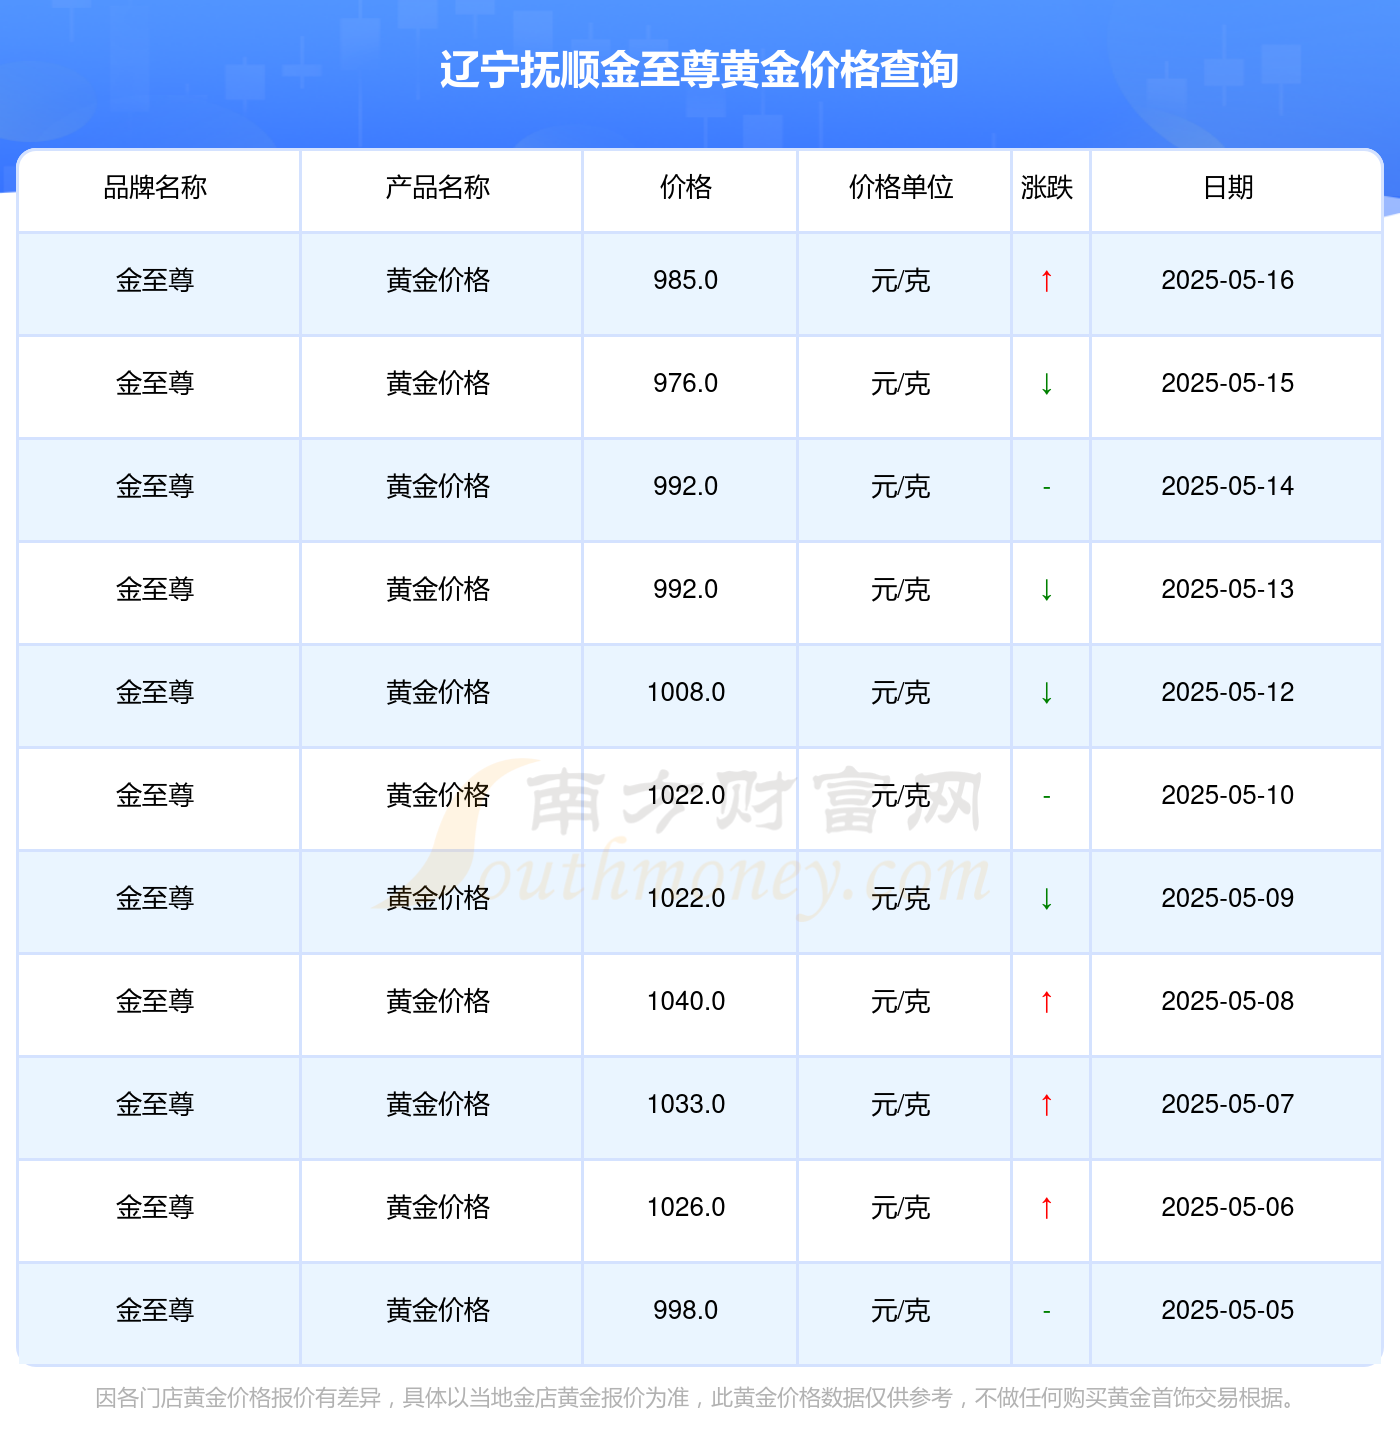Click 元/克 unit in the 2025-05-07 row
The height and width of the screenshot is (1455, 1400).
point(901,1105)
